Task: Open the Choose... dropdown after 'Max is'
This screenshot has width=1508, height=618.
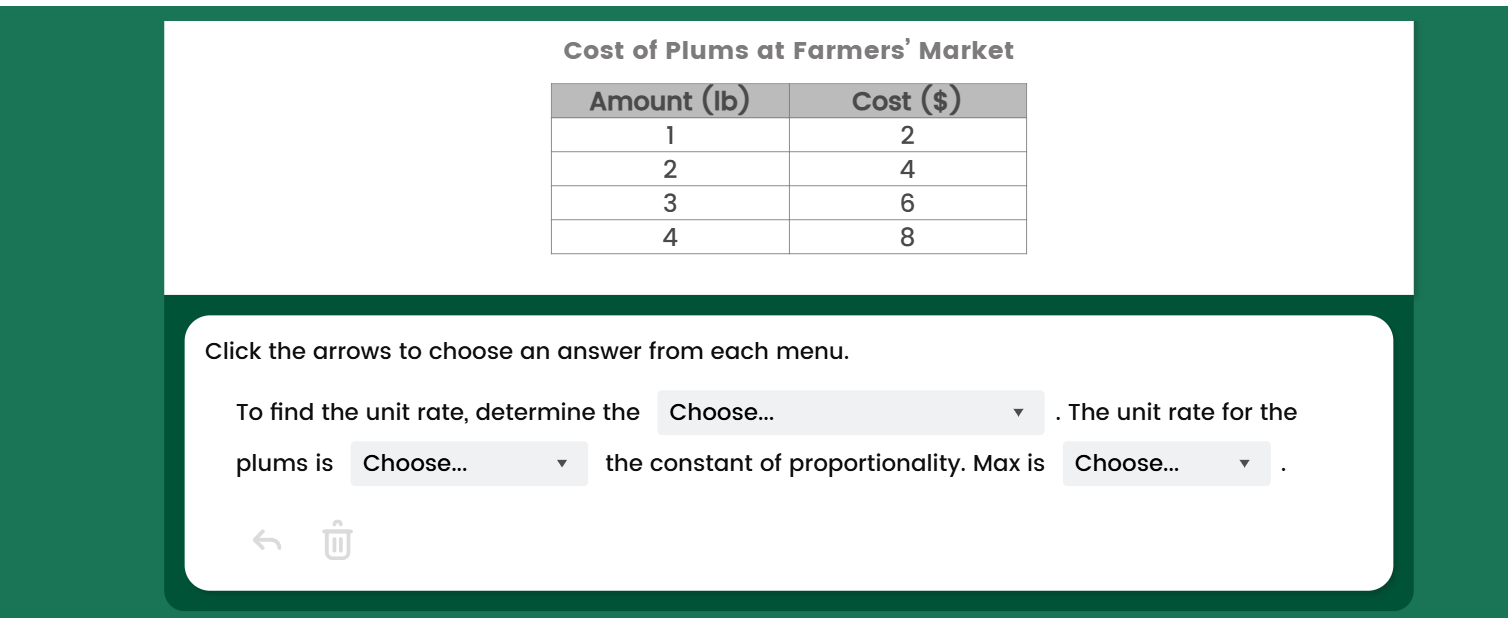Action: coord(1164,463)
